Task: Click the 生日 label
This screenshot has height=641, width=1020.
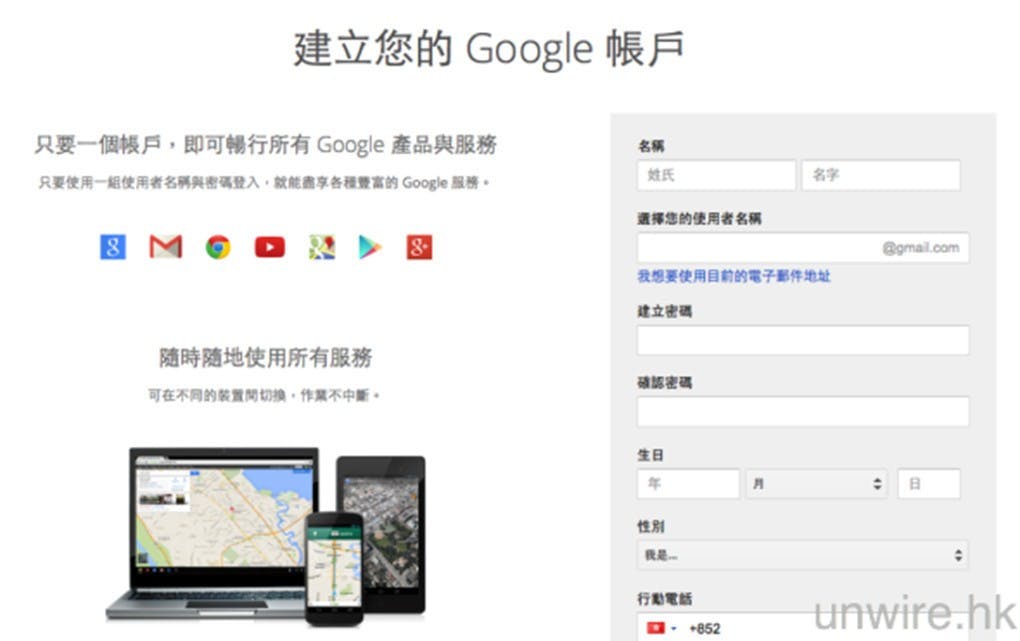Action: pos(650,455)
